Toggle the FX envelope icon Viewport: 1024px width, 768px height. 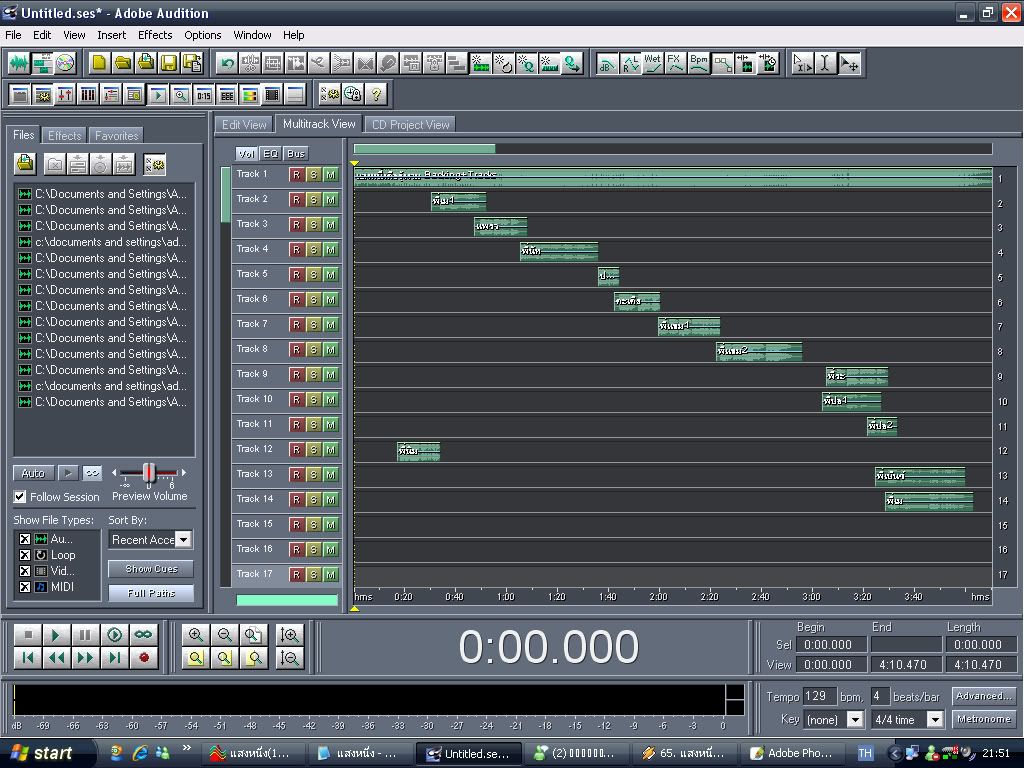point(675,63)
